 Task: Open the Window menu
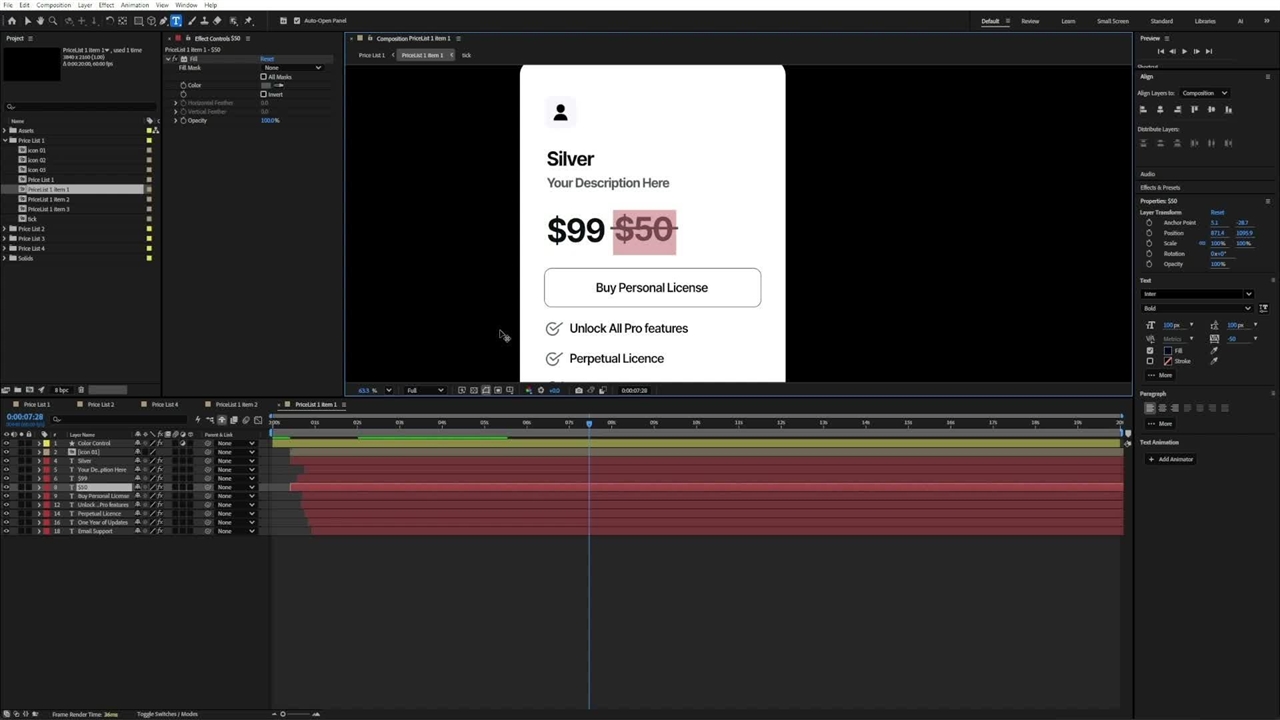186,5
